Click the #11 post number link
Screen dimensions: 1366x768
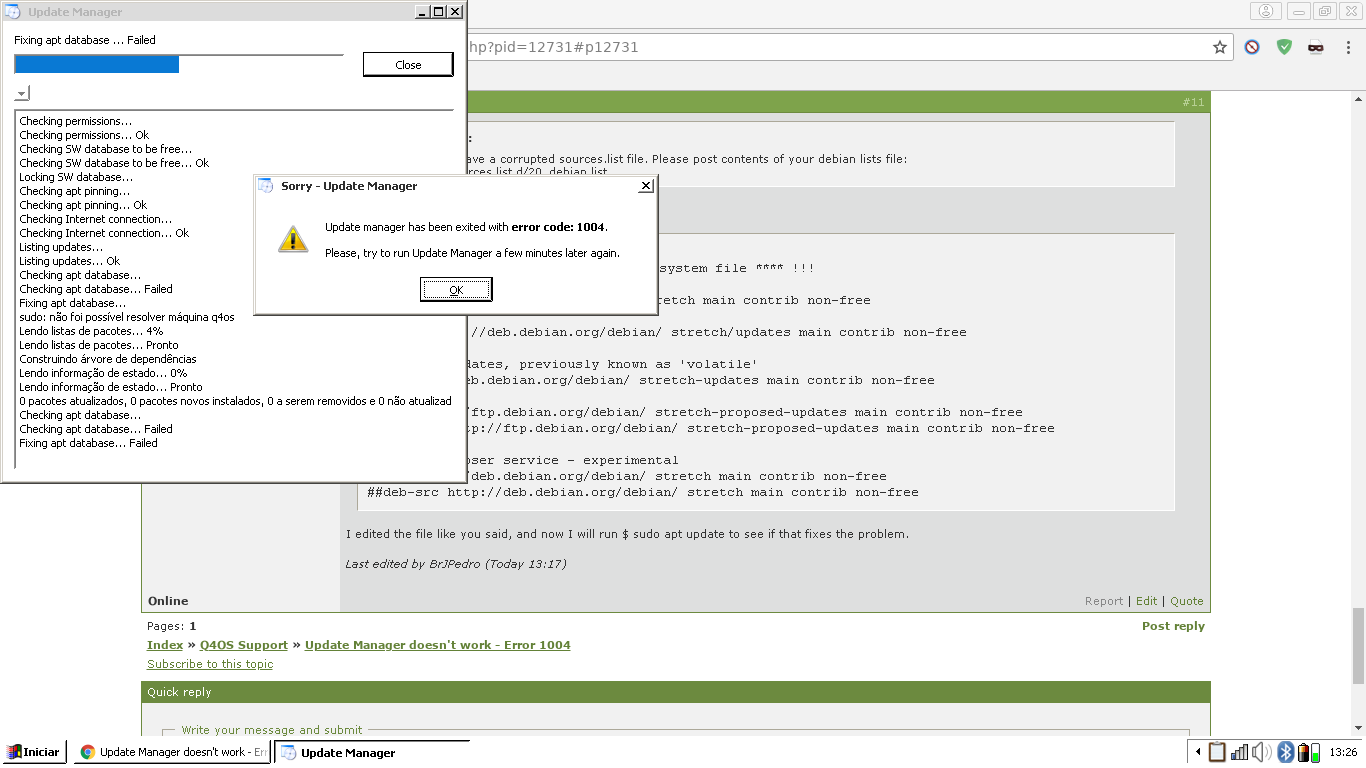(1193, 102)
